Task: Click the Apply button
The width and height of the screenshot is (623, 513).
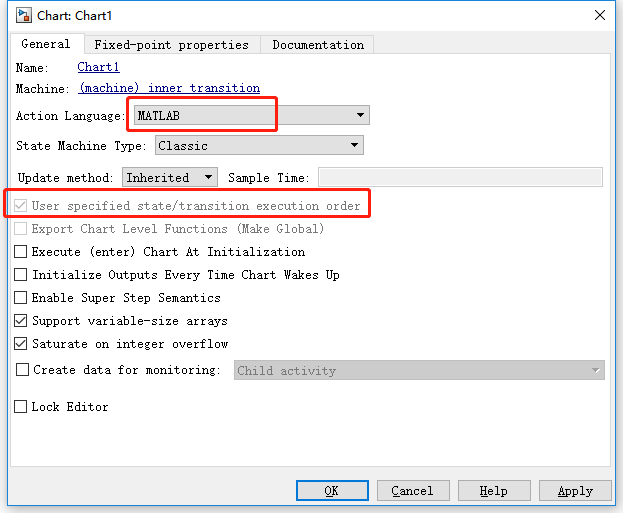Action: click(575, 491)
